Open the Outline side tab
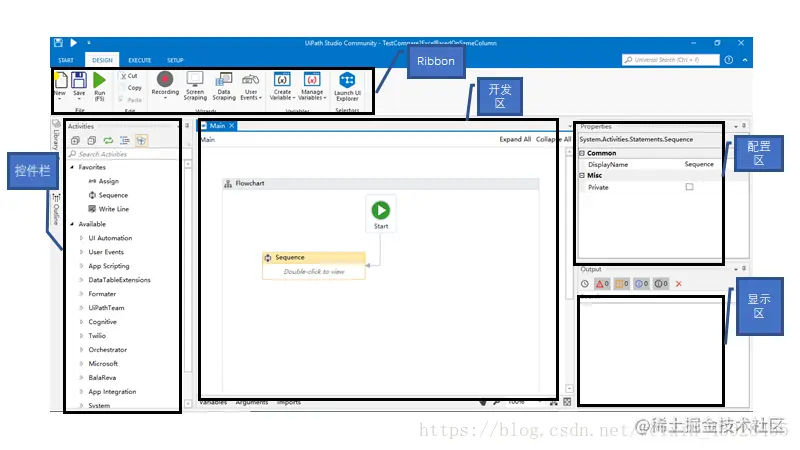 click(56, 209)
